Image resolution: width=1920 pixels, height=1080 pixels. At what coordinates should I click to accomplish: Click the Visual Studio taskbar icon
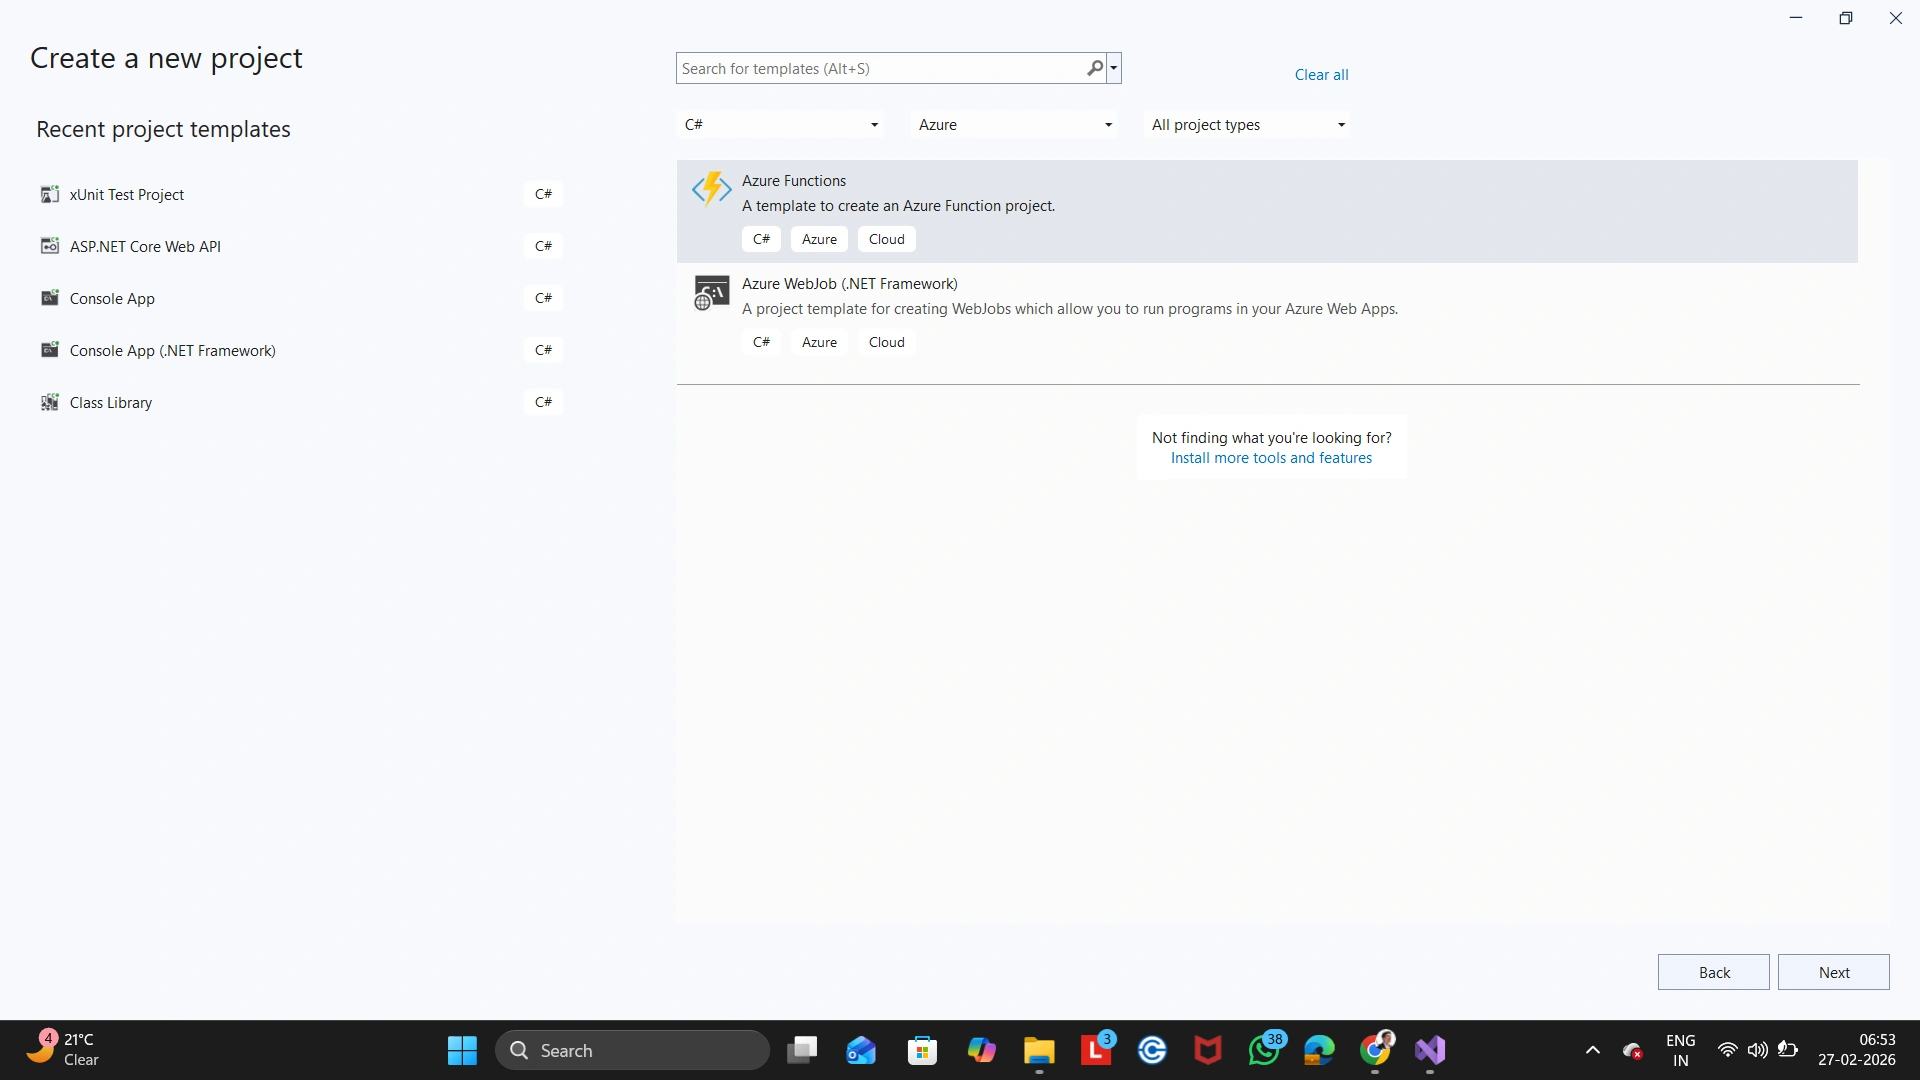1430,1050
